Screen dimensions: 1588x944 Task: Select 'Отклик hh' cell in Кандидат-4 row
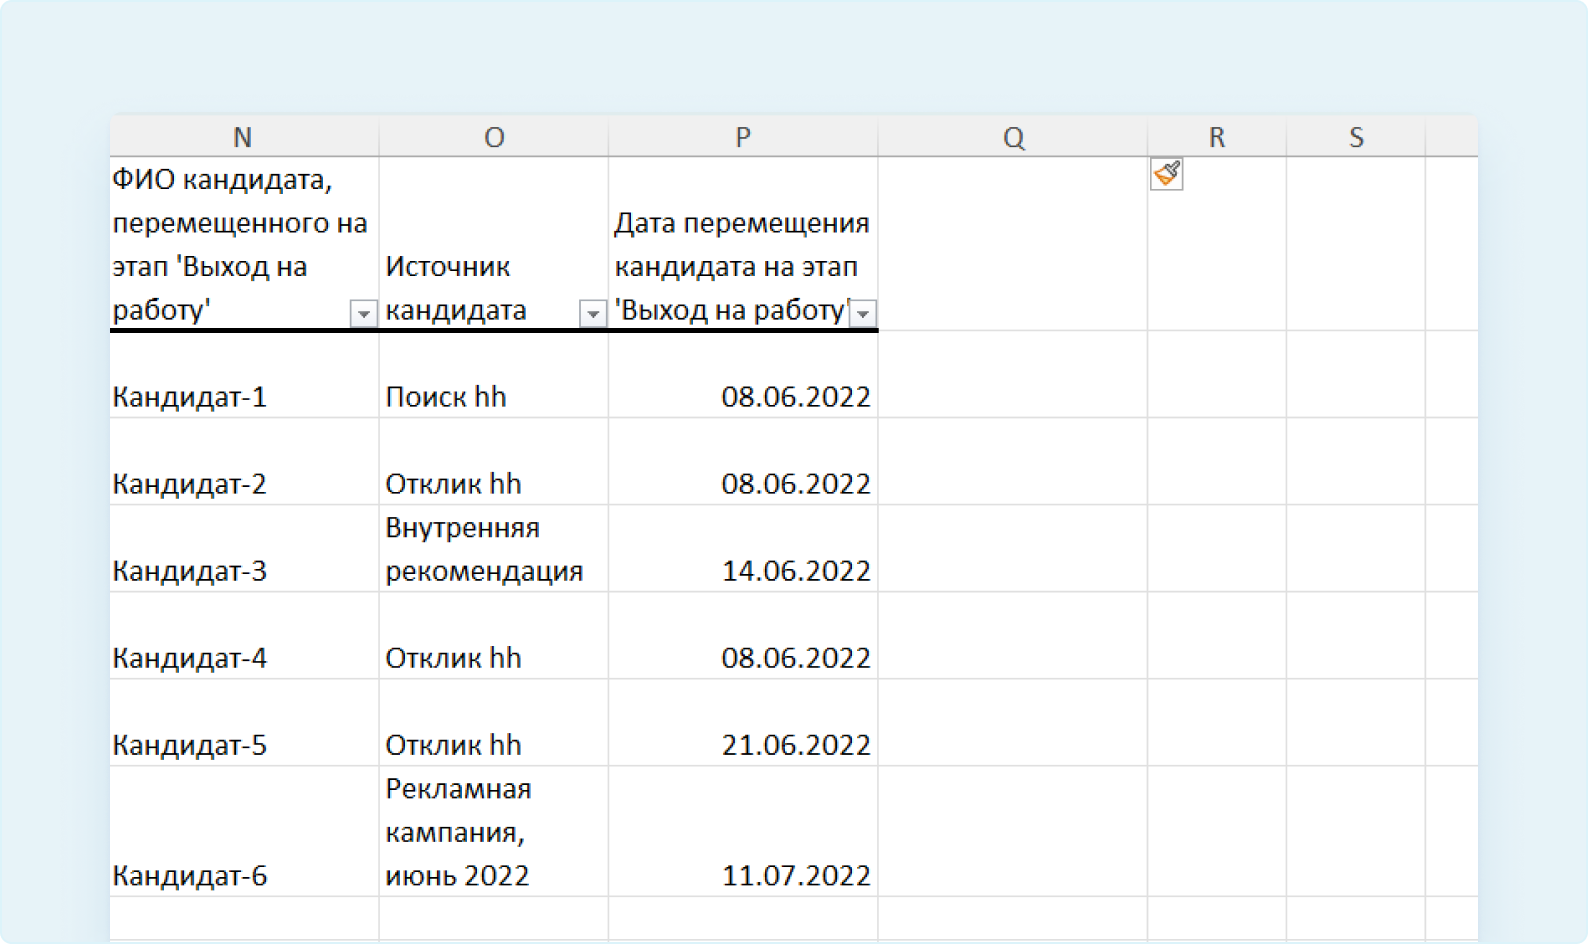[x=494, y=635]
